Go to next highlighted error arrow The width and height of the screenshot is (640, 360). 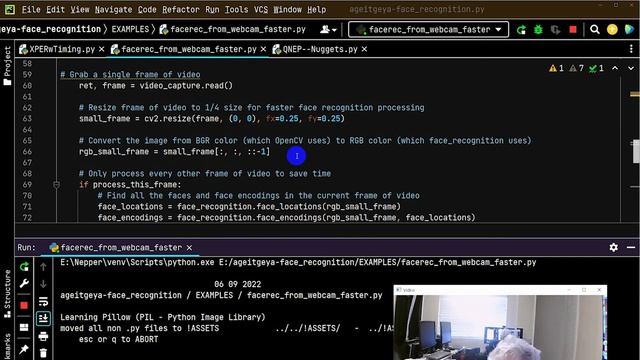click(x=631, y=68)
